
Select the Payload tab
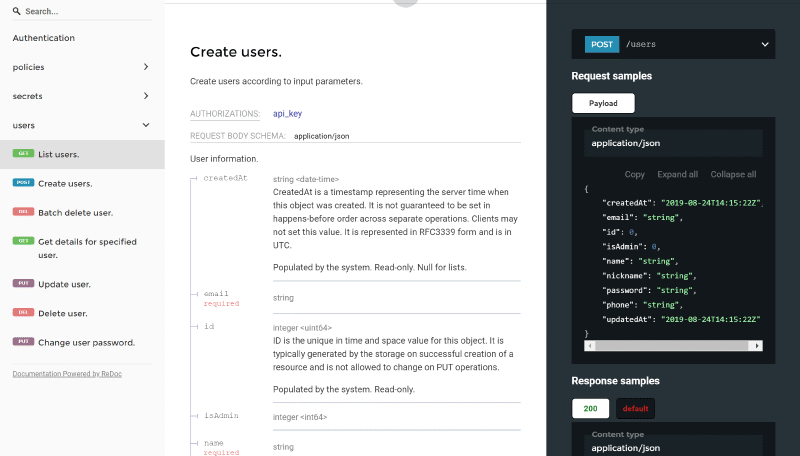[603, 103]
